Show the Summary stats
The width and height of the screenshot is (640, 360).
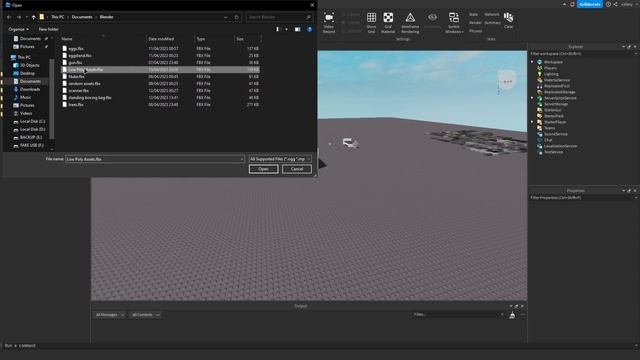click(x=493, y=23)
